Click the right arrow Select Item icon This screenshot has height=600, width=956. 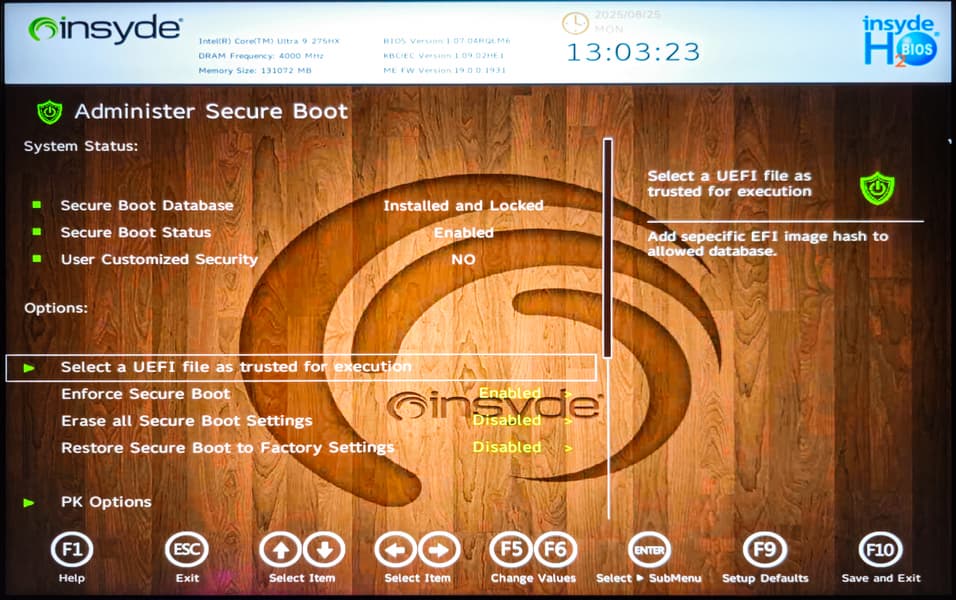(x=439, y=550)
